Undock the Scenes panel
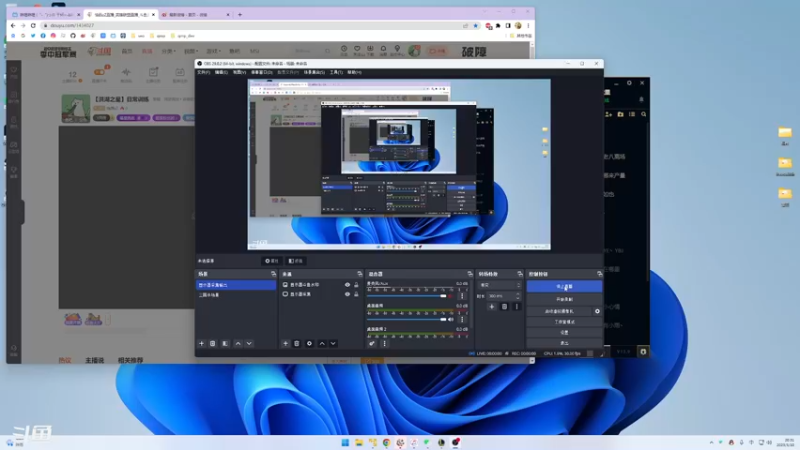Viewport: 800px width, 450px height. coord(273,274)
